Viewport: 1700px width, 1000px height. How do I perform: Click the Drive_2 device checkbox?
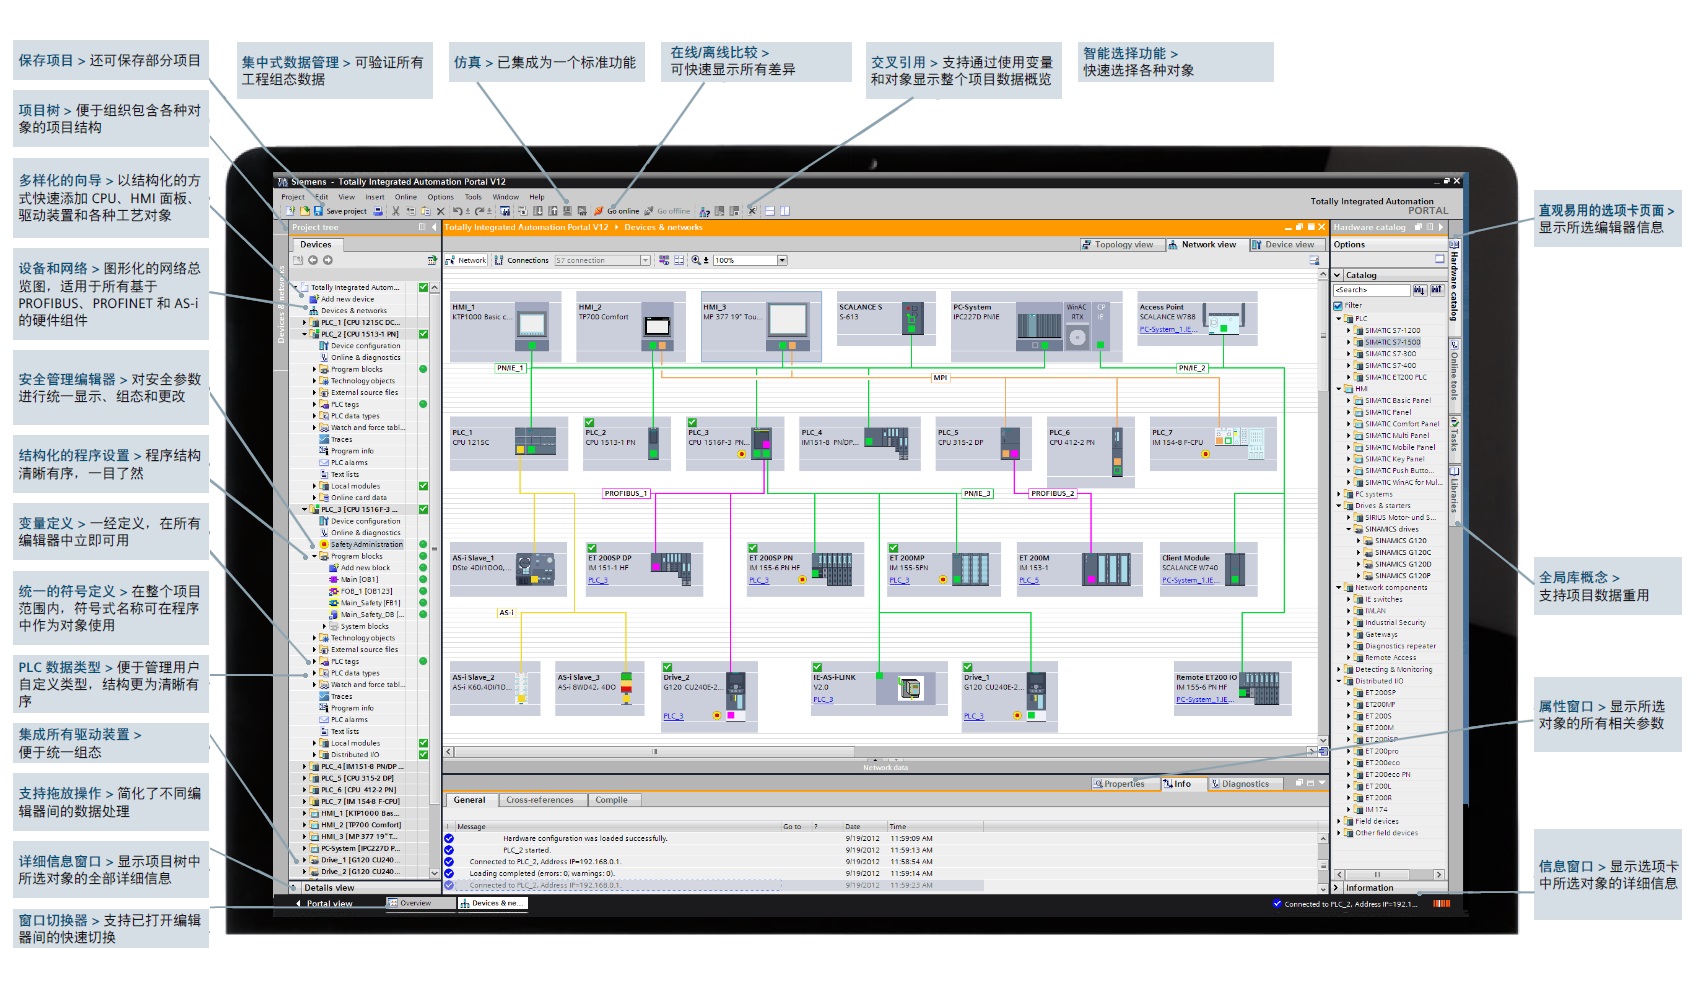(668, 667)
